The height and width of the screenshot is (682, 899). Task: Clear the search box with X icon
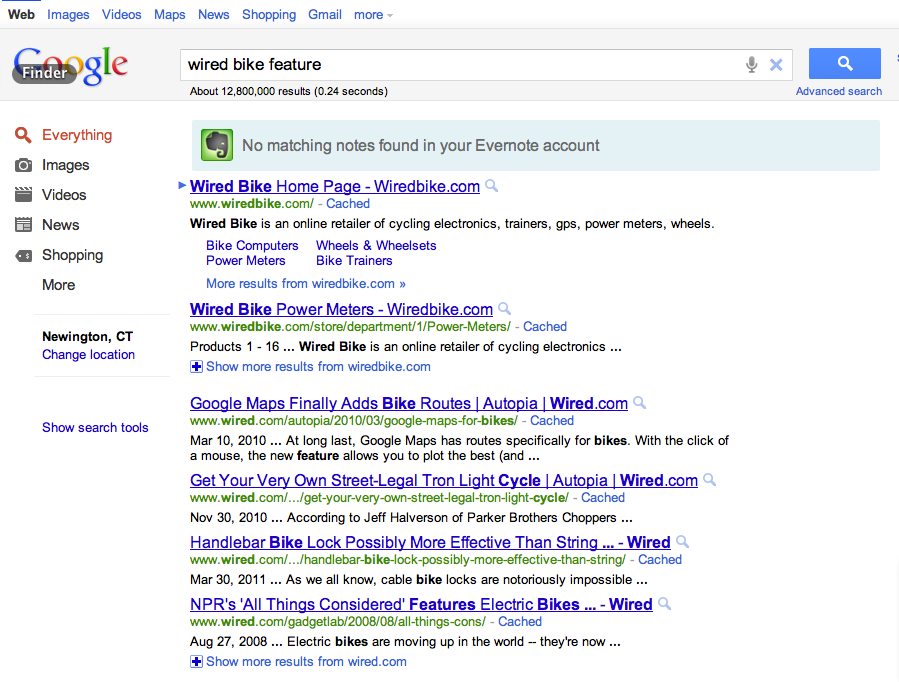point(776,65)
